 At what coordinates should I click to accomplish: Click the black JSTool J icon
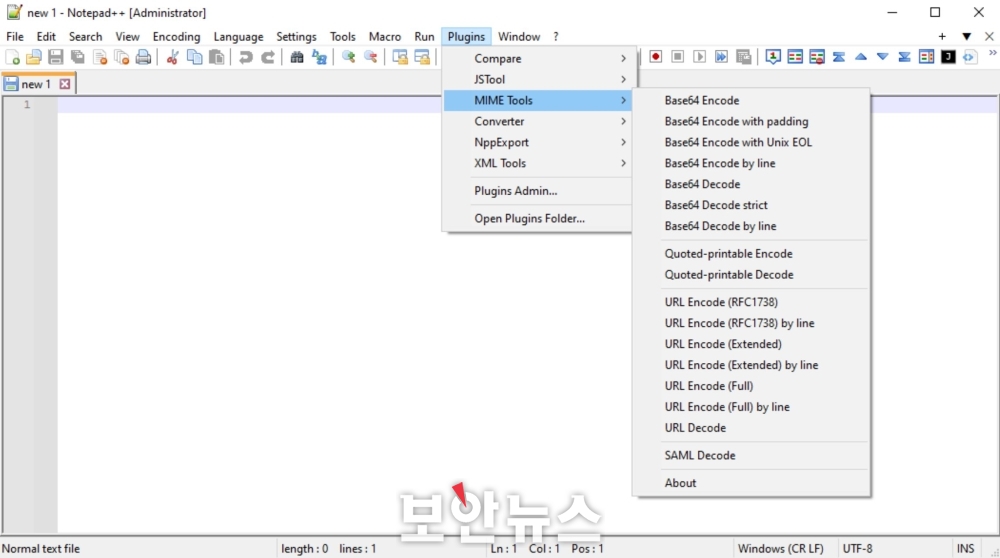coord(948,57)
